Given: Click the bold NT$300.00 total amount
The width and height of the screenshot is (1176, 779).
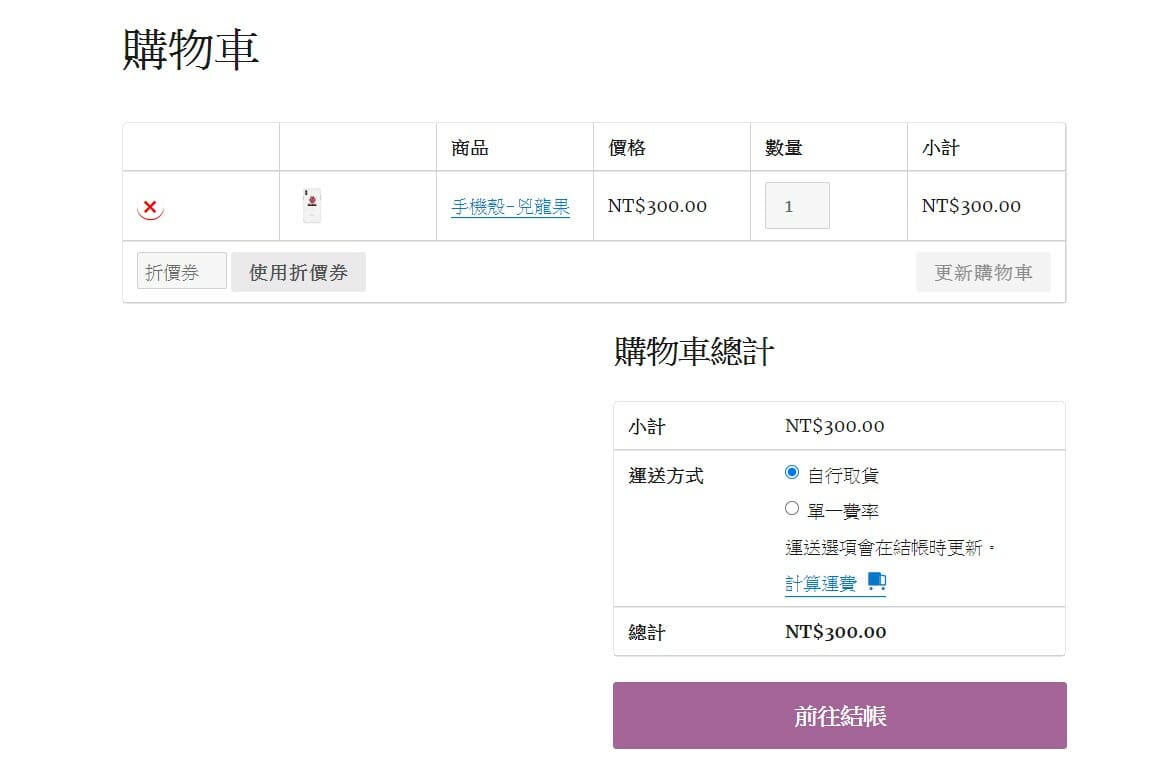Looking at the screenshot, I should (x=835, y=632).
